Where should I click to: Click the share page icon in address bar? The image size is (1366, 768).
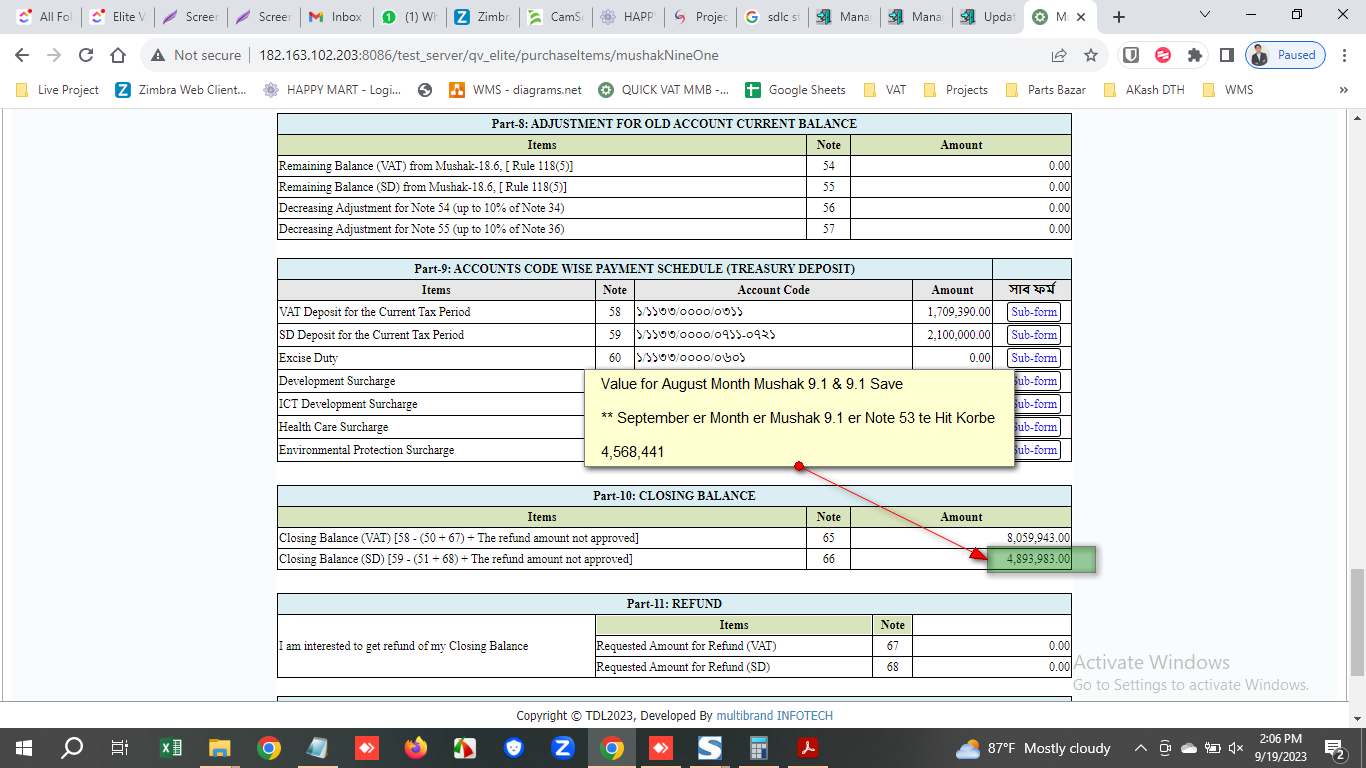click(x=1059, y=55)
